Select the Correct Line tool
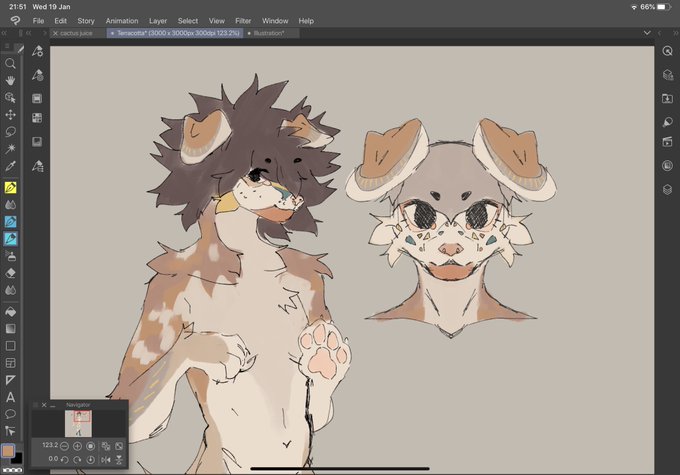 click(10, 431)
